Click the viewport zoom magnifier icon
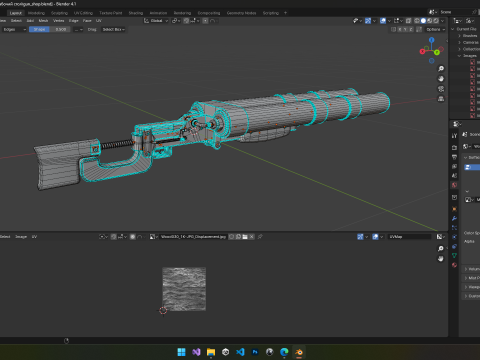 pos(441,69)
